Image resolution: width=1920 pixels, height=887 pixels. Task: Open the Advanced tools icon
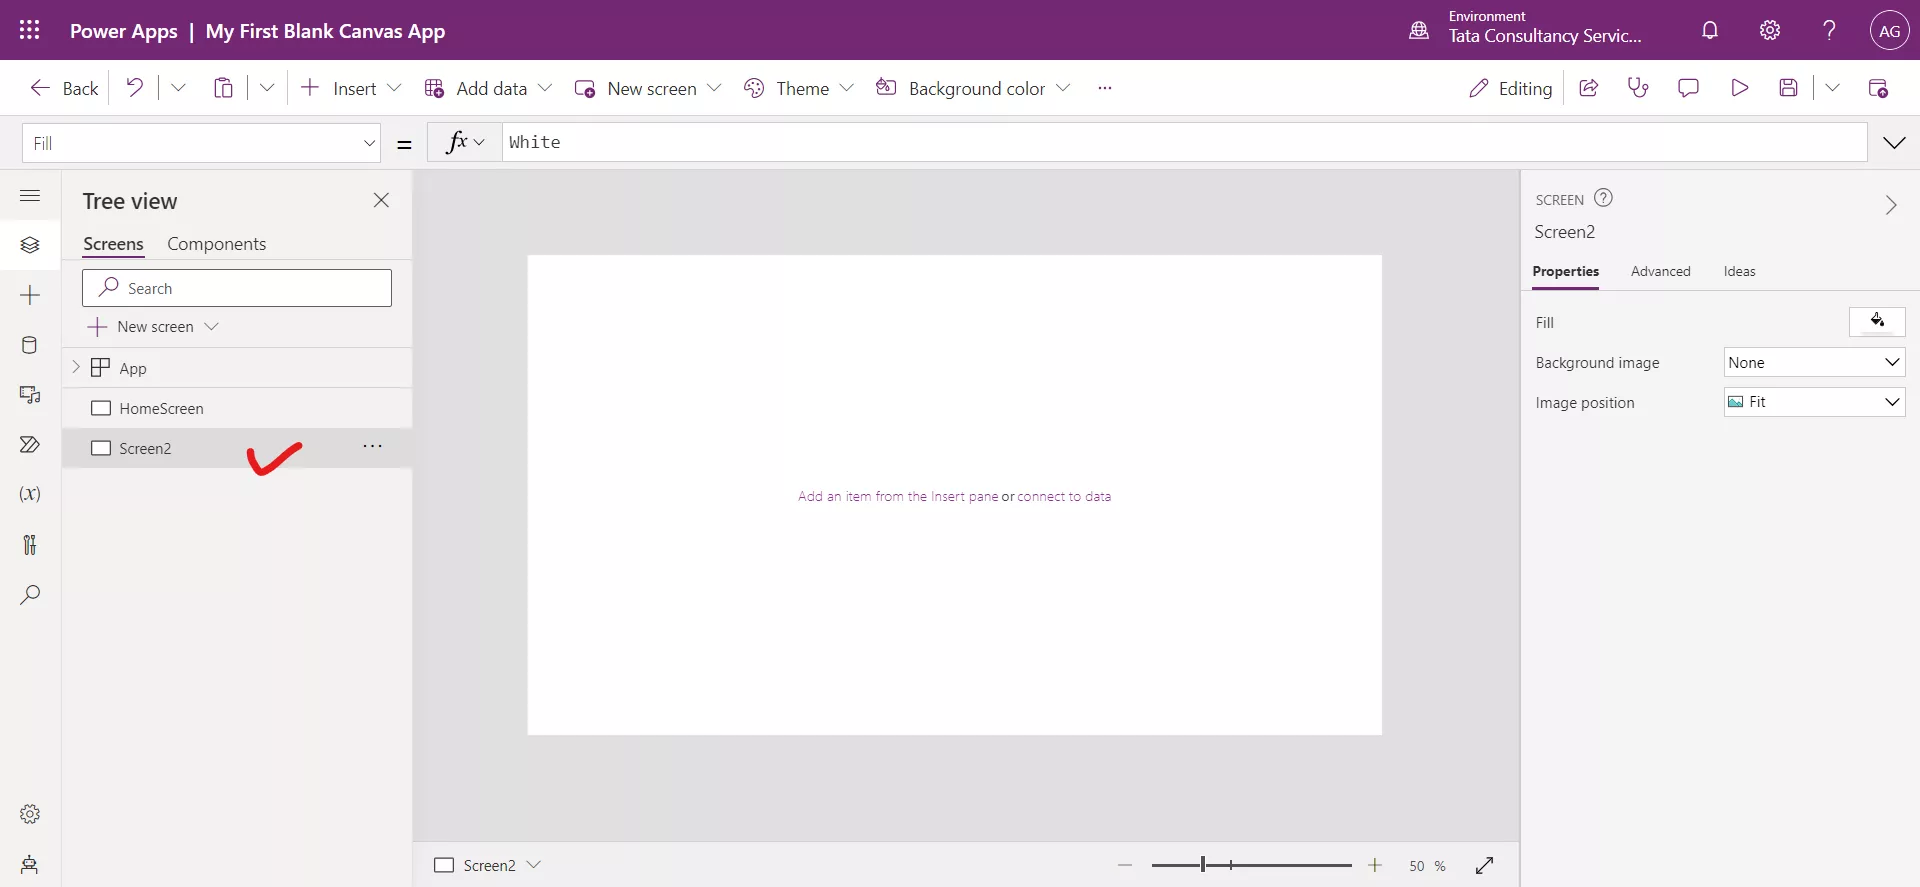click(30, 544)
